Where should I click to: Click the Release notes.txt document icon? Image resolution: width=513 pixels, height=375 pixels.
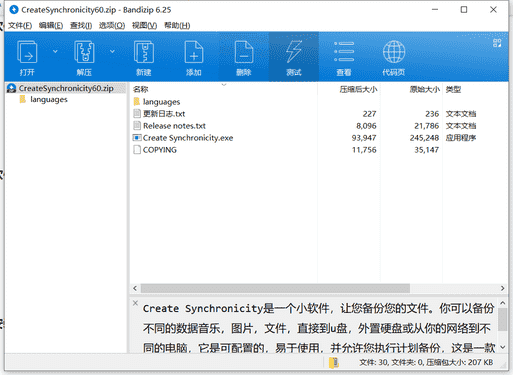click(x=137, y=125)
